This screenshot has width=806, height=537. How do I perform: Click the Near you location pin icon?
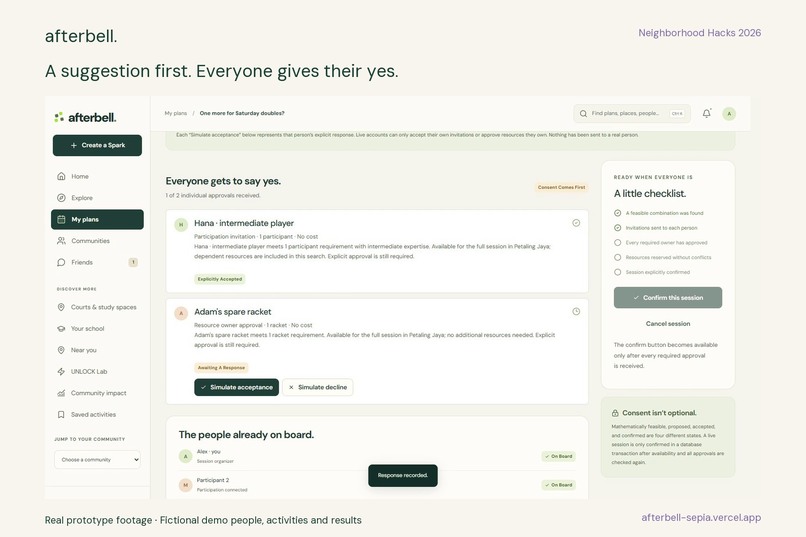click(x=61, y=350)
